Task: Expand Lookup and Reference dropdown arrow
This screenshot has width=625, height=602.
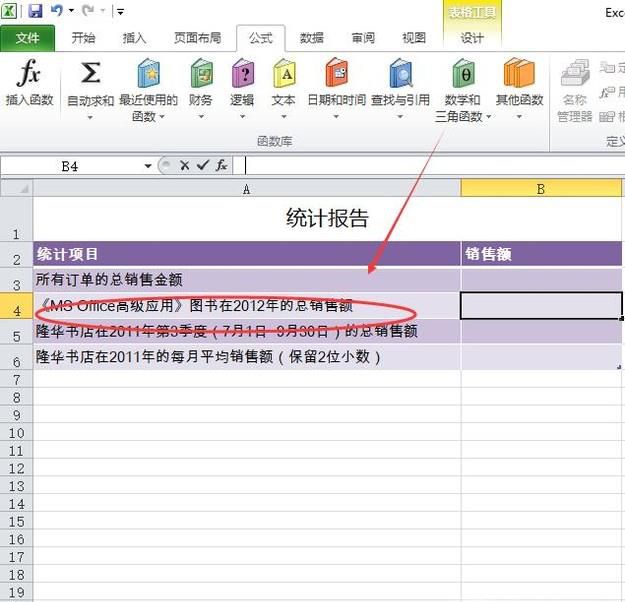Action: coord(400,117)
